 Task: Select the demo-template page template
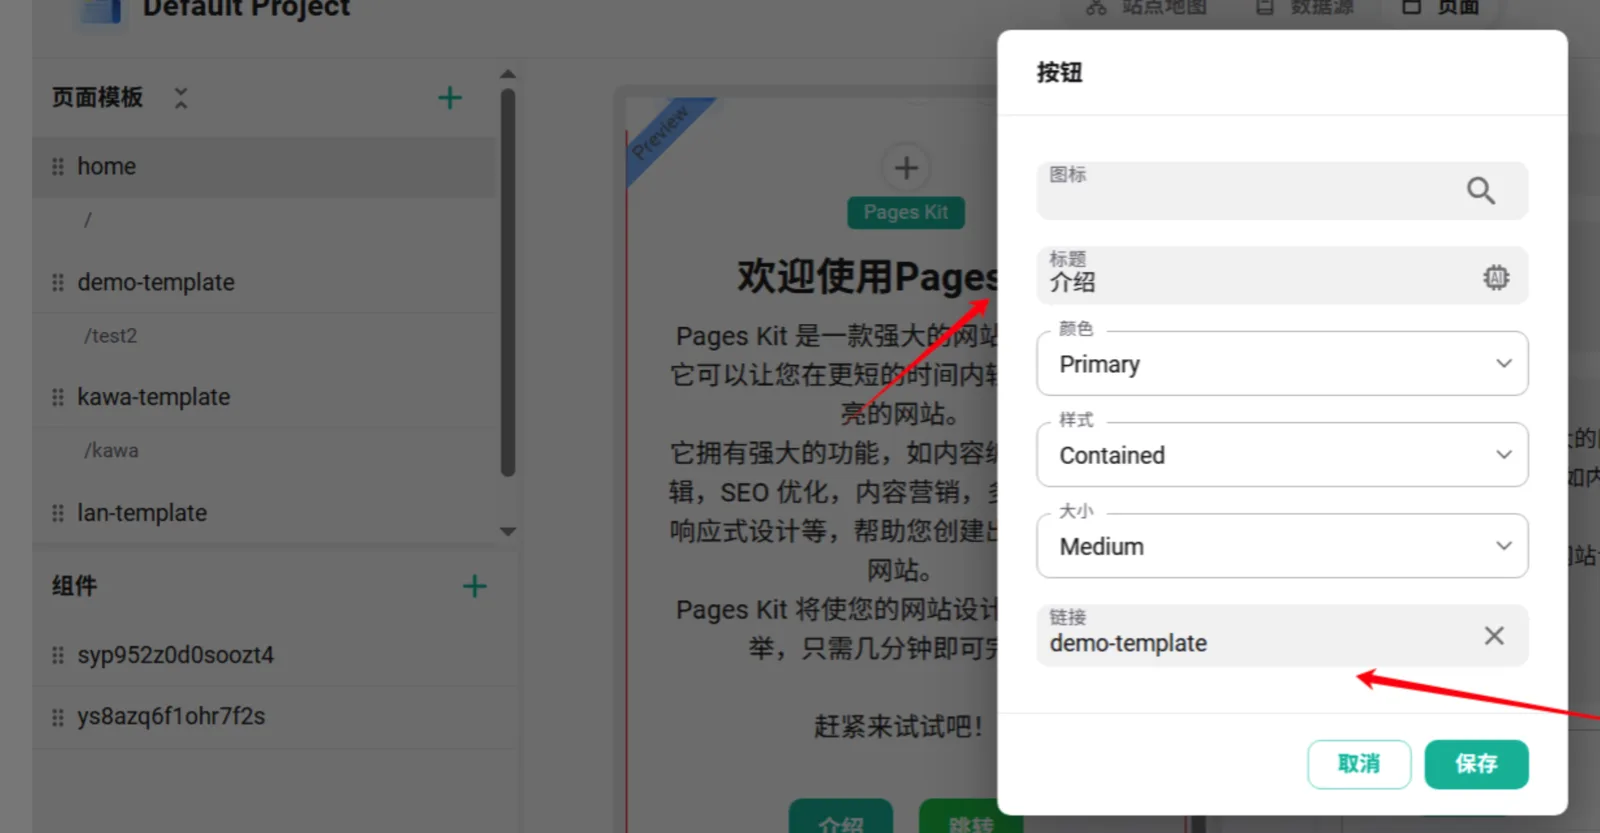[x=264, y=283]
